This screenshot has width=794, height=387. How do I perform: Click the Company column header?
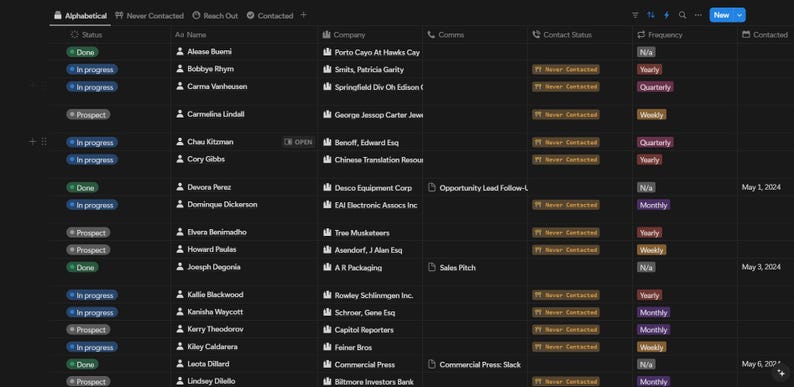tap(344, 35)
